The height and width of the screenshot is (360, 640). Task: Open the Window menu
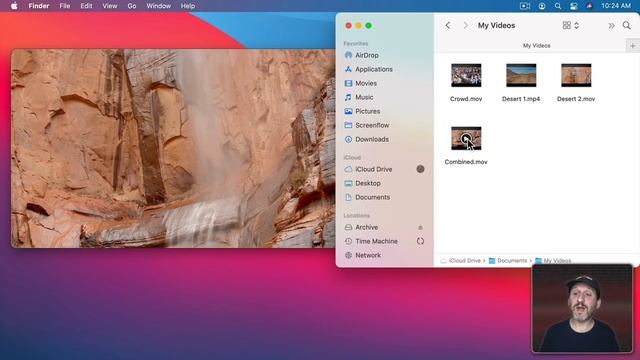coord(158,6)
